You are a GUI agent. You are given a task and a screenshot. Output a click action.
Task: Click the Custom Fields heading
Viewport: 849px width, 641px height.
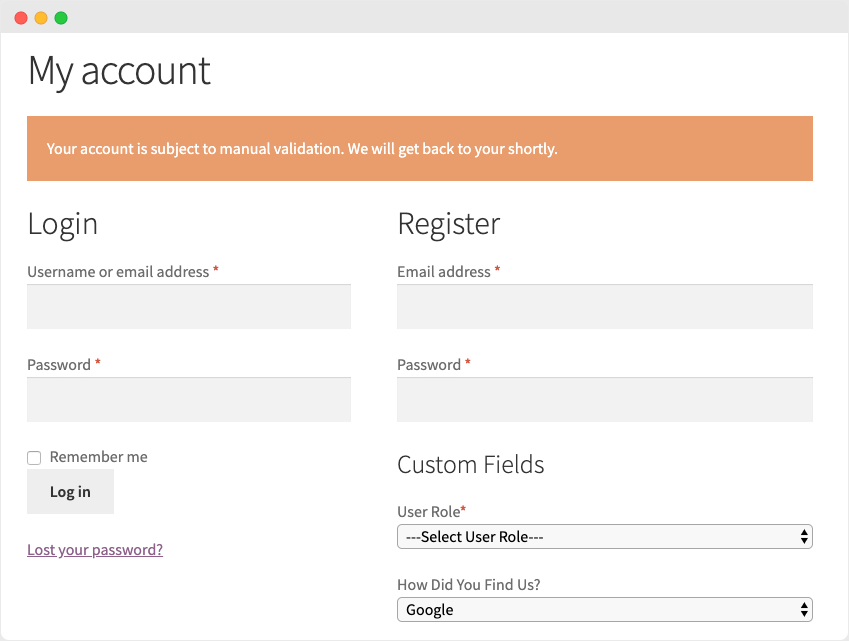pyautogui.click(x=471, y=465)
